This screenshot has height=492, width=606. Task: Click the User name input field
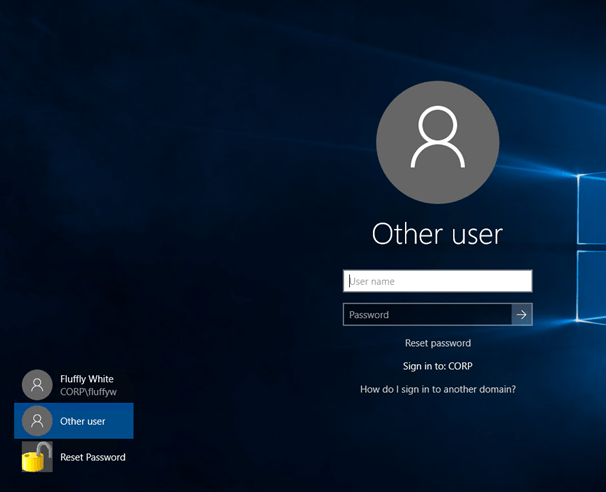coord(437,281)
